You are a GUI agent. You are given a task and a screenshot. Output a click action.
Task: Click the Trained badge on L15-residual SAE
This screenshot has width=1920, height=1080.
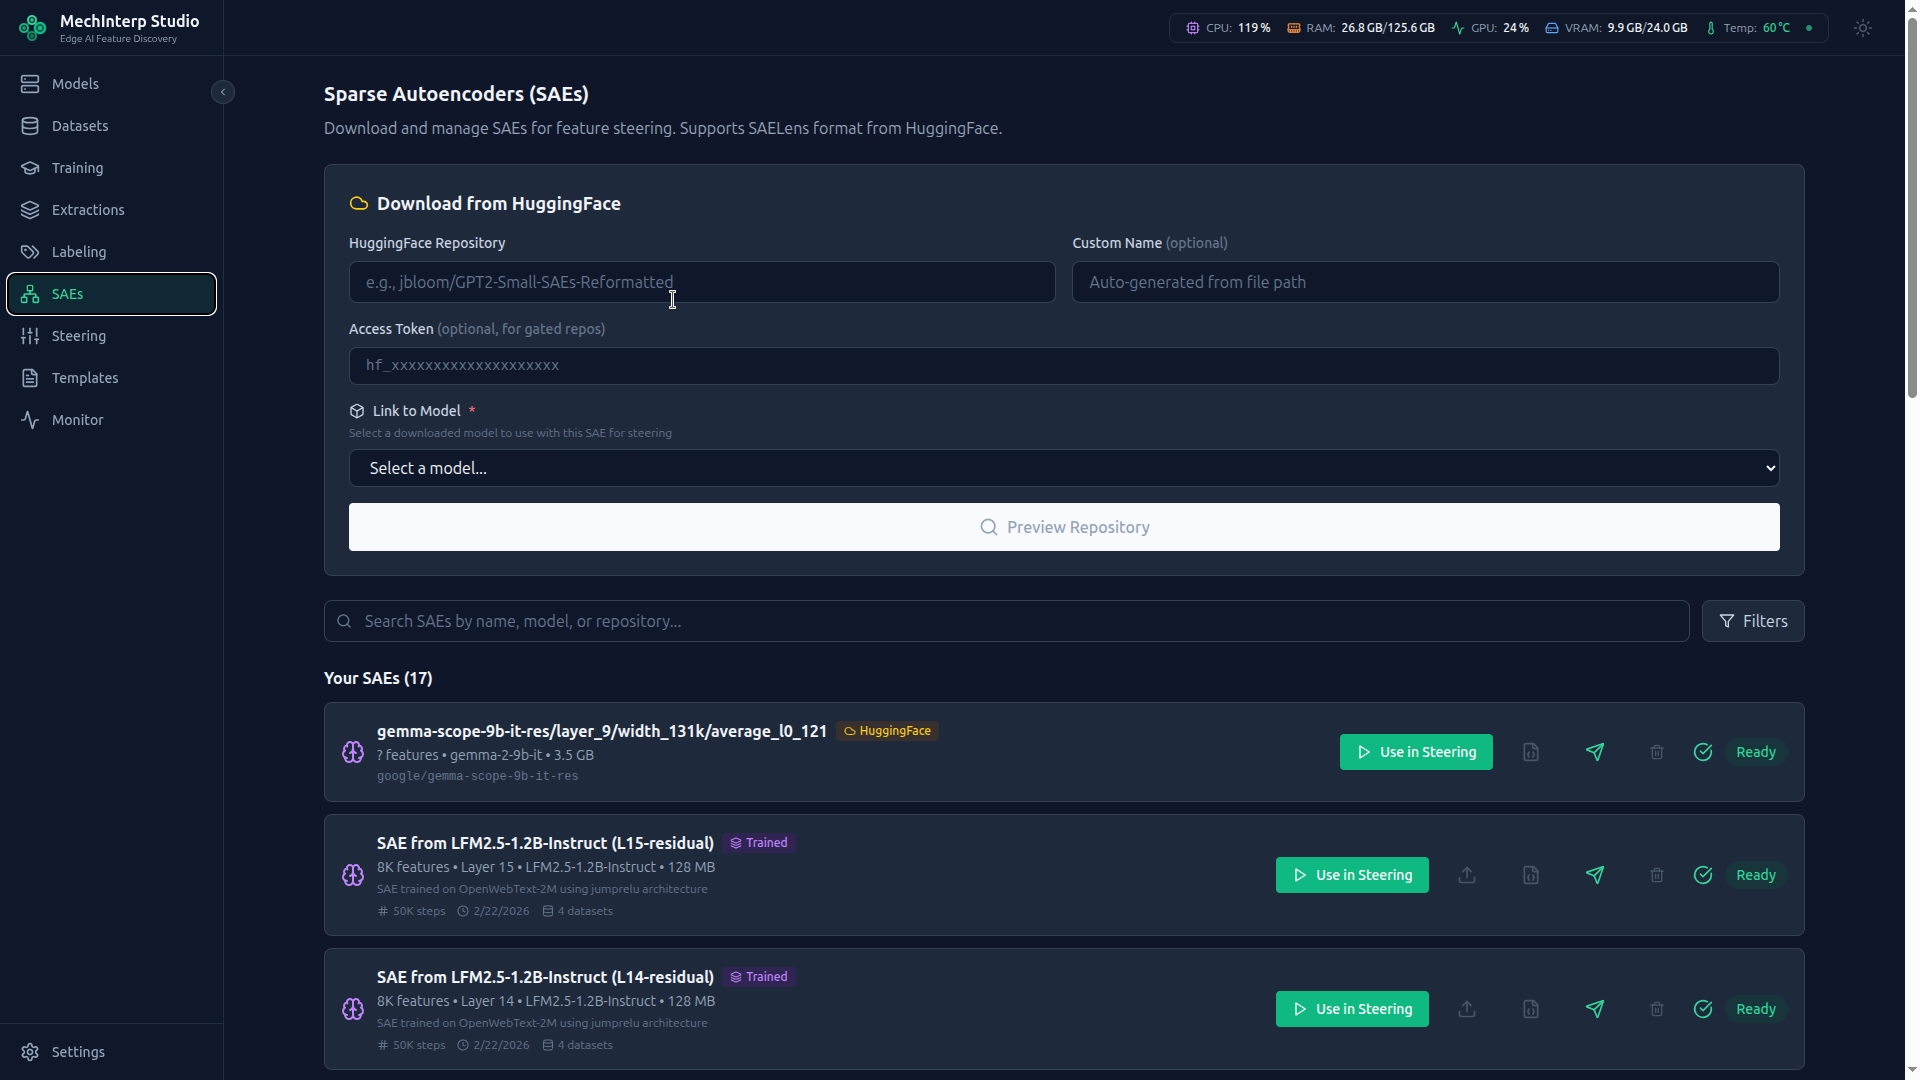click(x=759, y=843)
